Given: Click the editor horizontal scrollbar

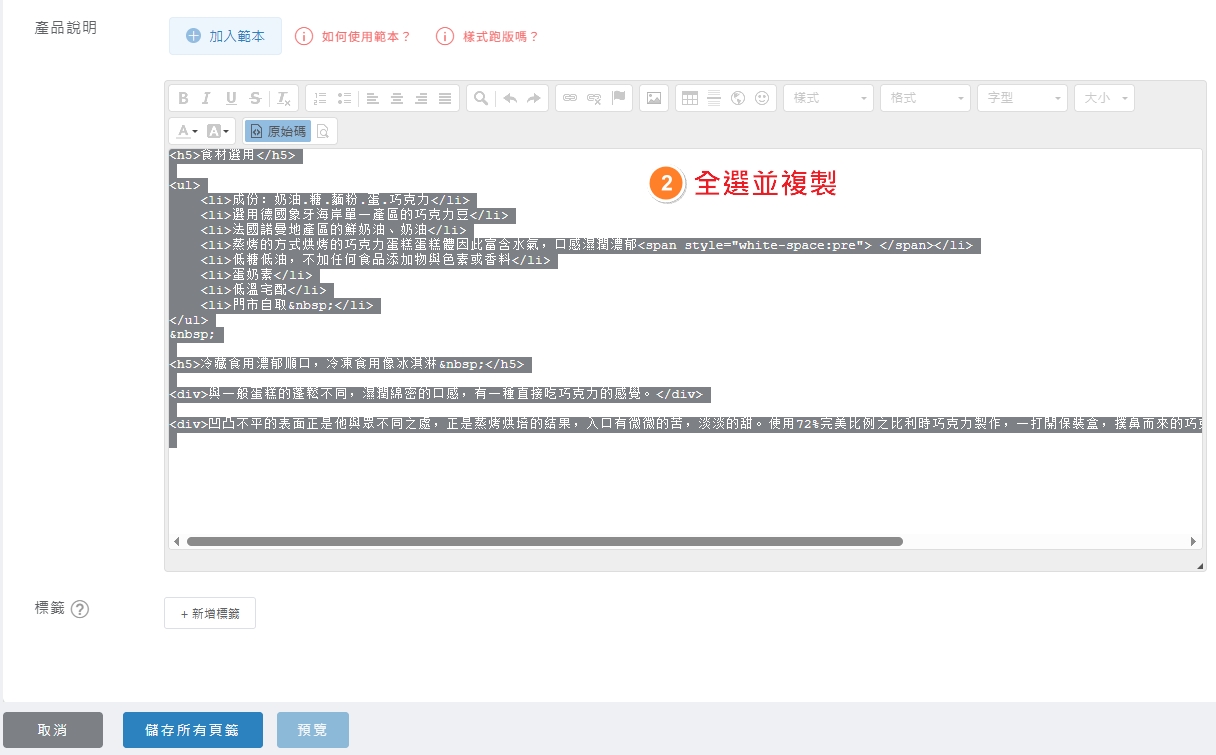Looking at the screenshot, I should tap(545, 541).
